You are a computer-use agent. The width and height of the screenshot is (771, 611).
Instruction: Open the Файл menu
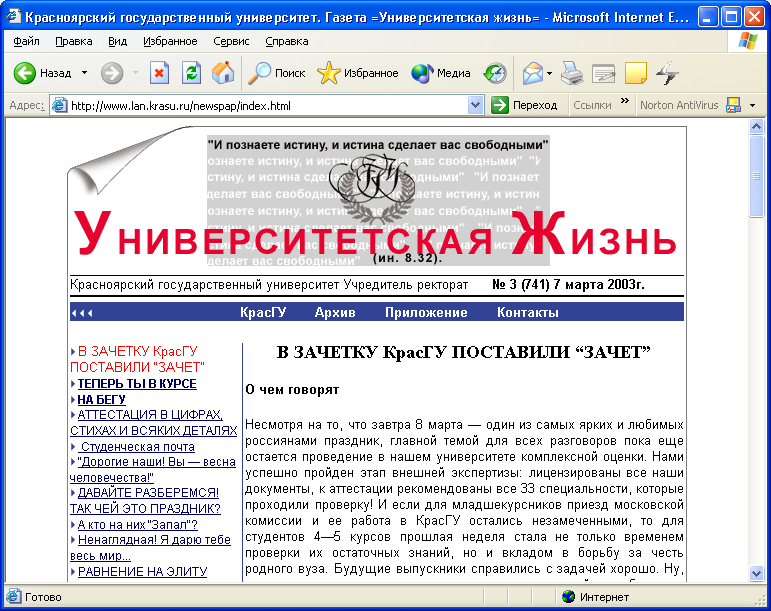pyautogui.click(x=26, y=41)
